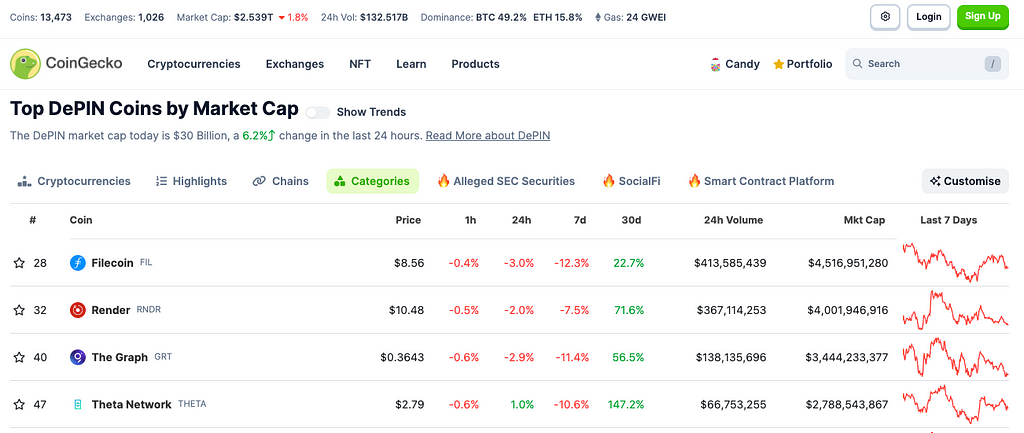Select the Categories tab
1024x433 pixels.
(372, 181)
